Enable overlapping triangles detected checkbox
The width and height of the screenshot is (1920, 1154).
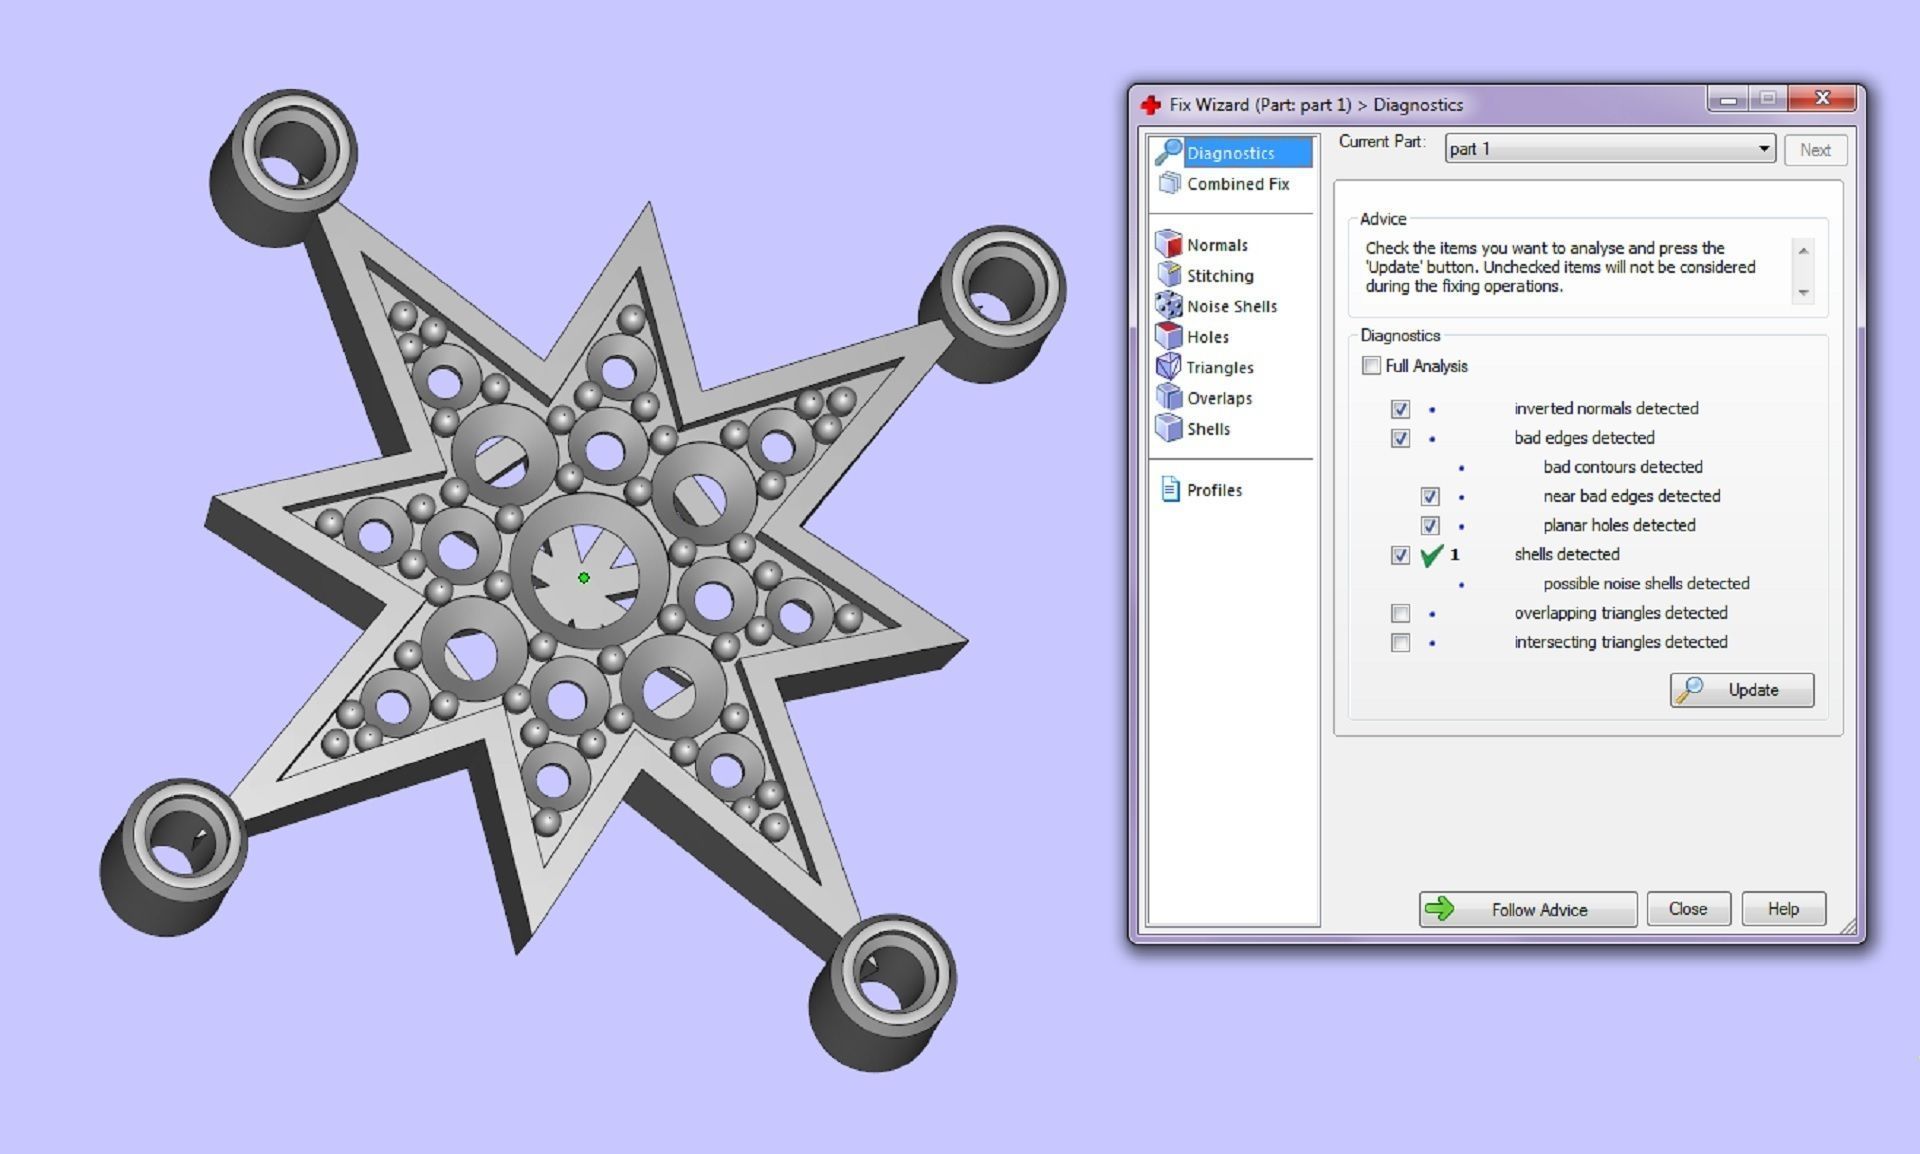(x=1400, y=613)
